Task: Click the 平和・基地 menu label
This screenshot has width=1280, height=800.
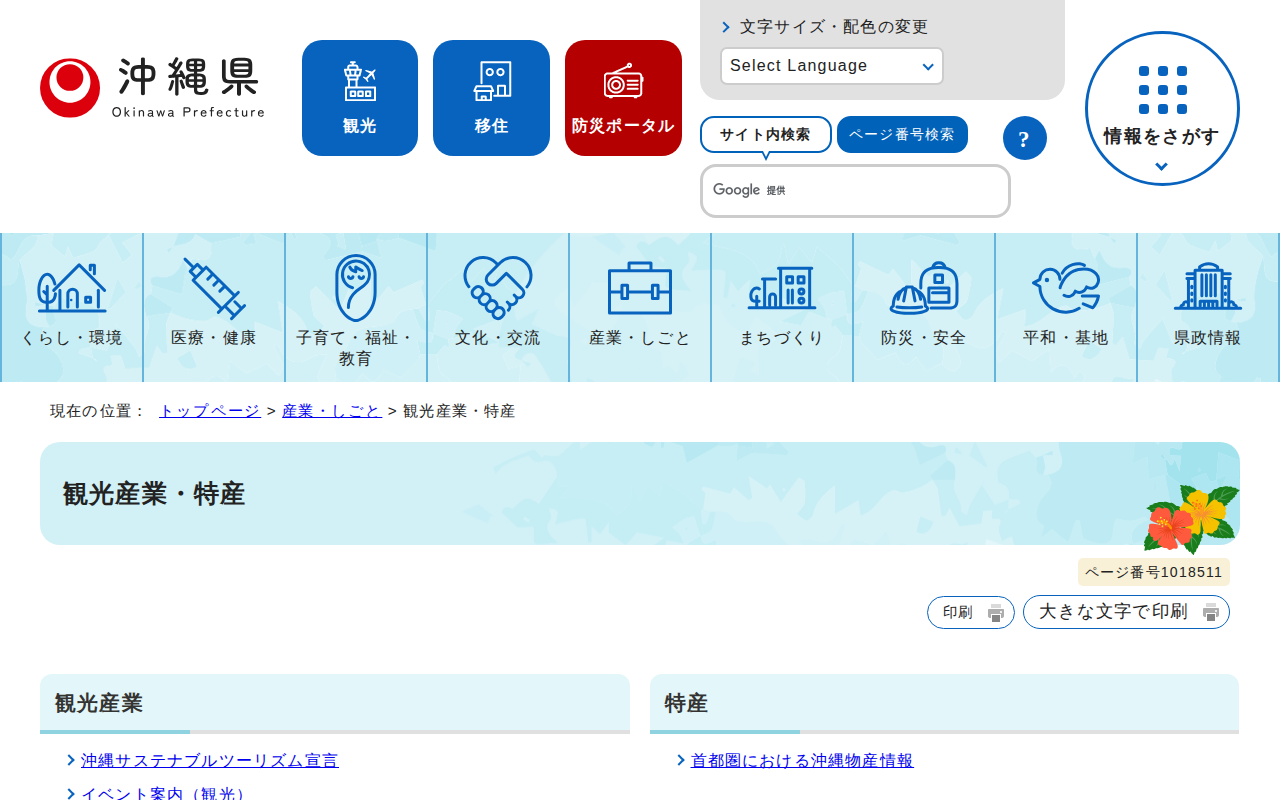Action: point(1066,338)
